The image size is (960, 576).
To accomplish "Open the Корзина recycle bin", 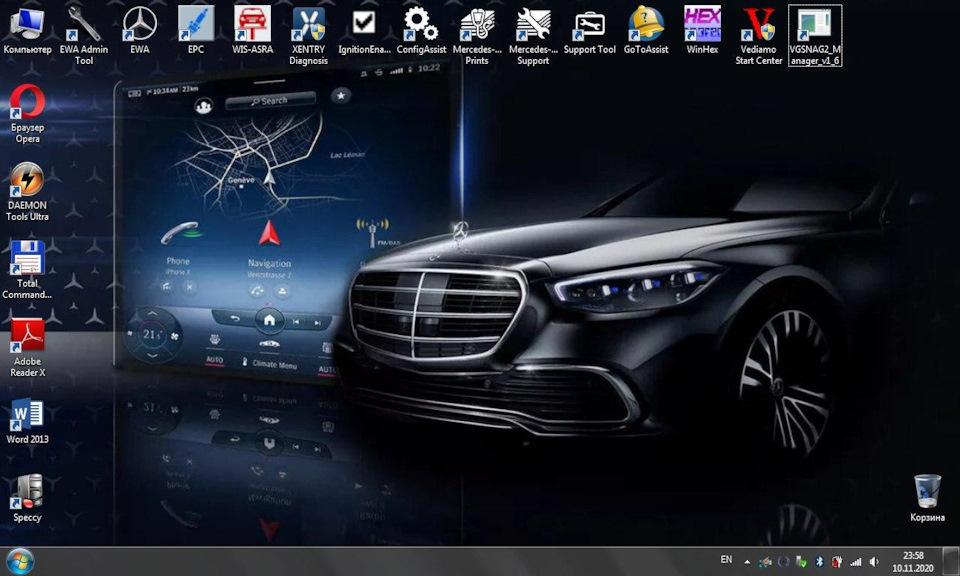I will tap(927, 499).
